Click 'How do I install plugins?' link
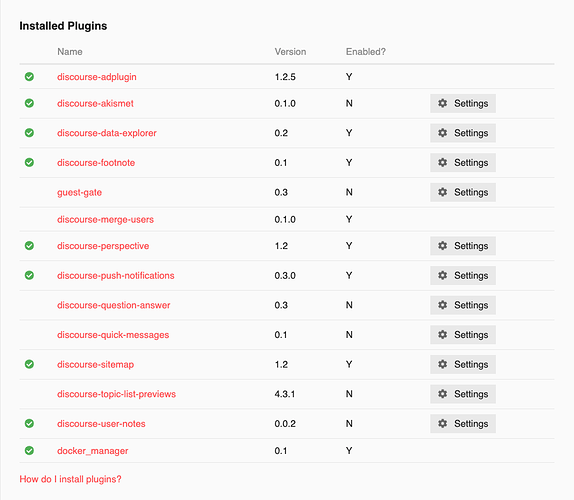The width and height of the screenshot is (574, 500). [x=70, y=479]
